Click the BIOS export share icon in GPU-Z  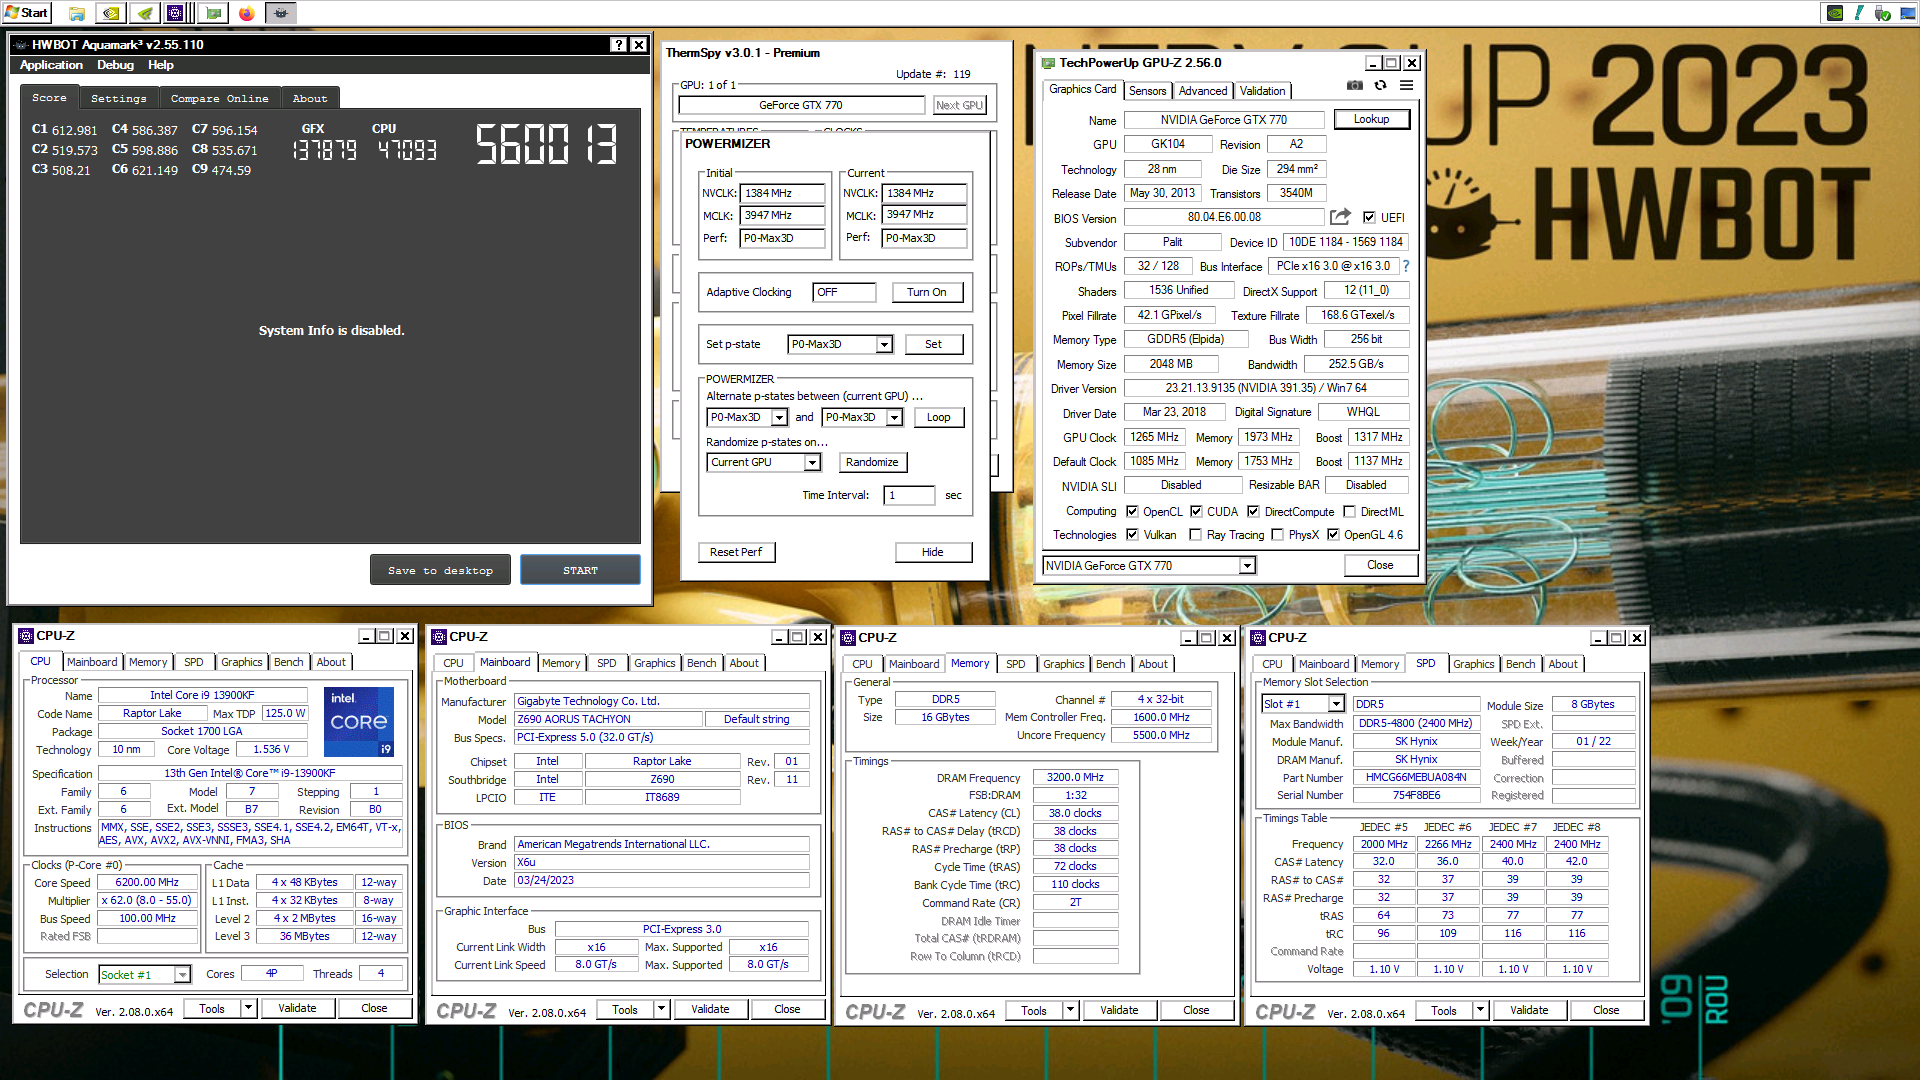pos(1340,217)
